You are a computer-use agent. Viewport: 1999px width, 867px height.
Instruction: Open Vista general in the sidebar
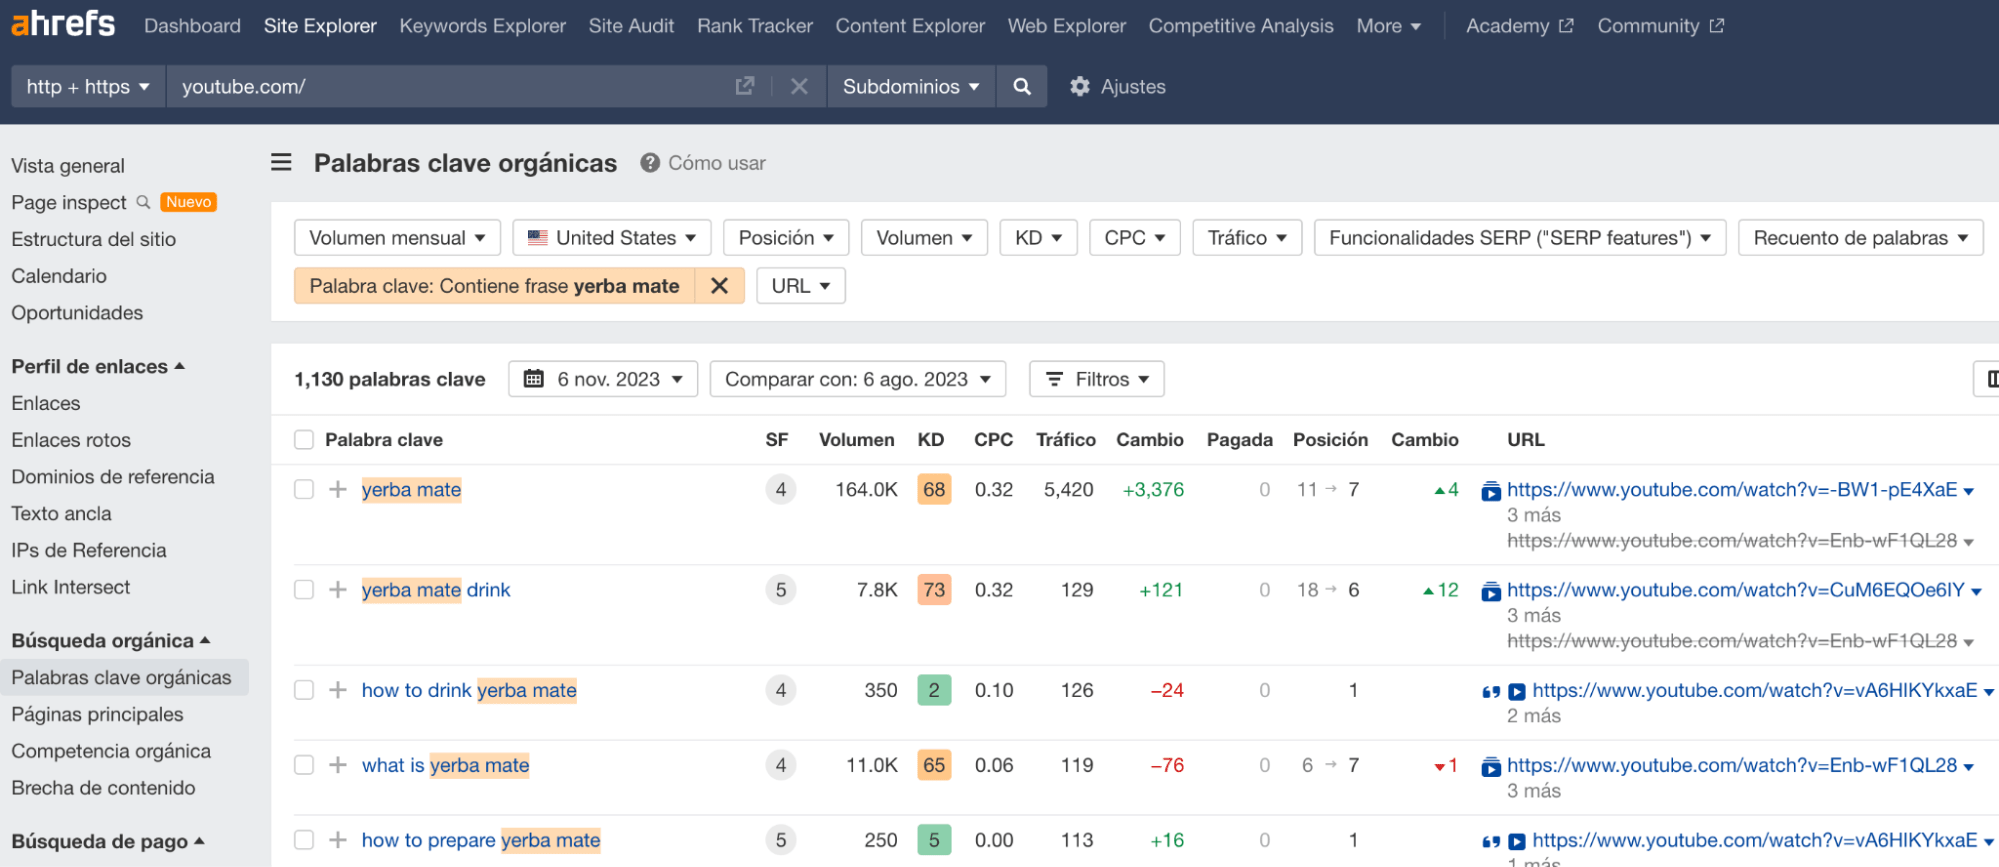[68, 166]
